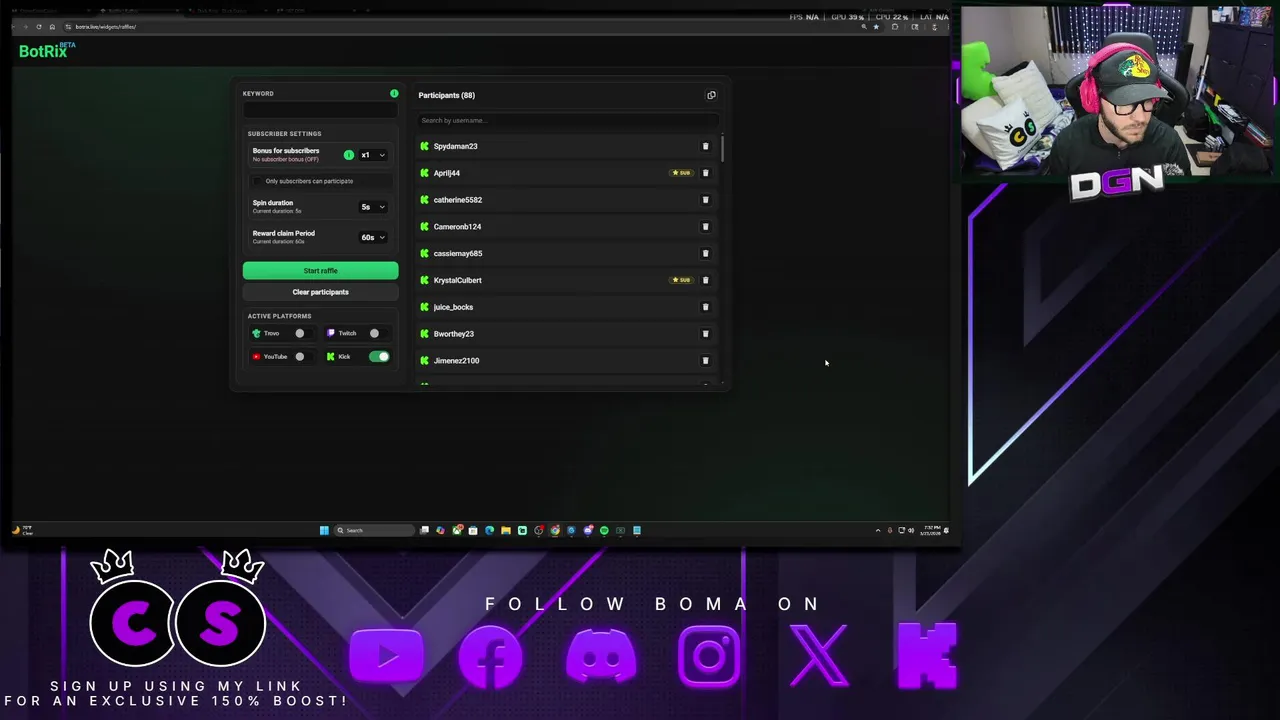
Task: Delete juice_bocks with its trash icon
Action: (705, 307)
